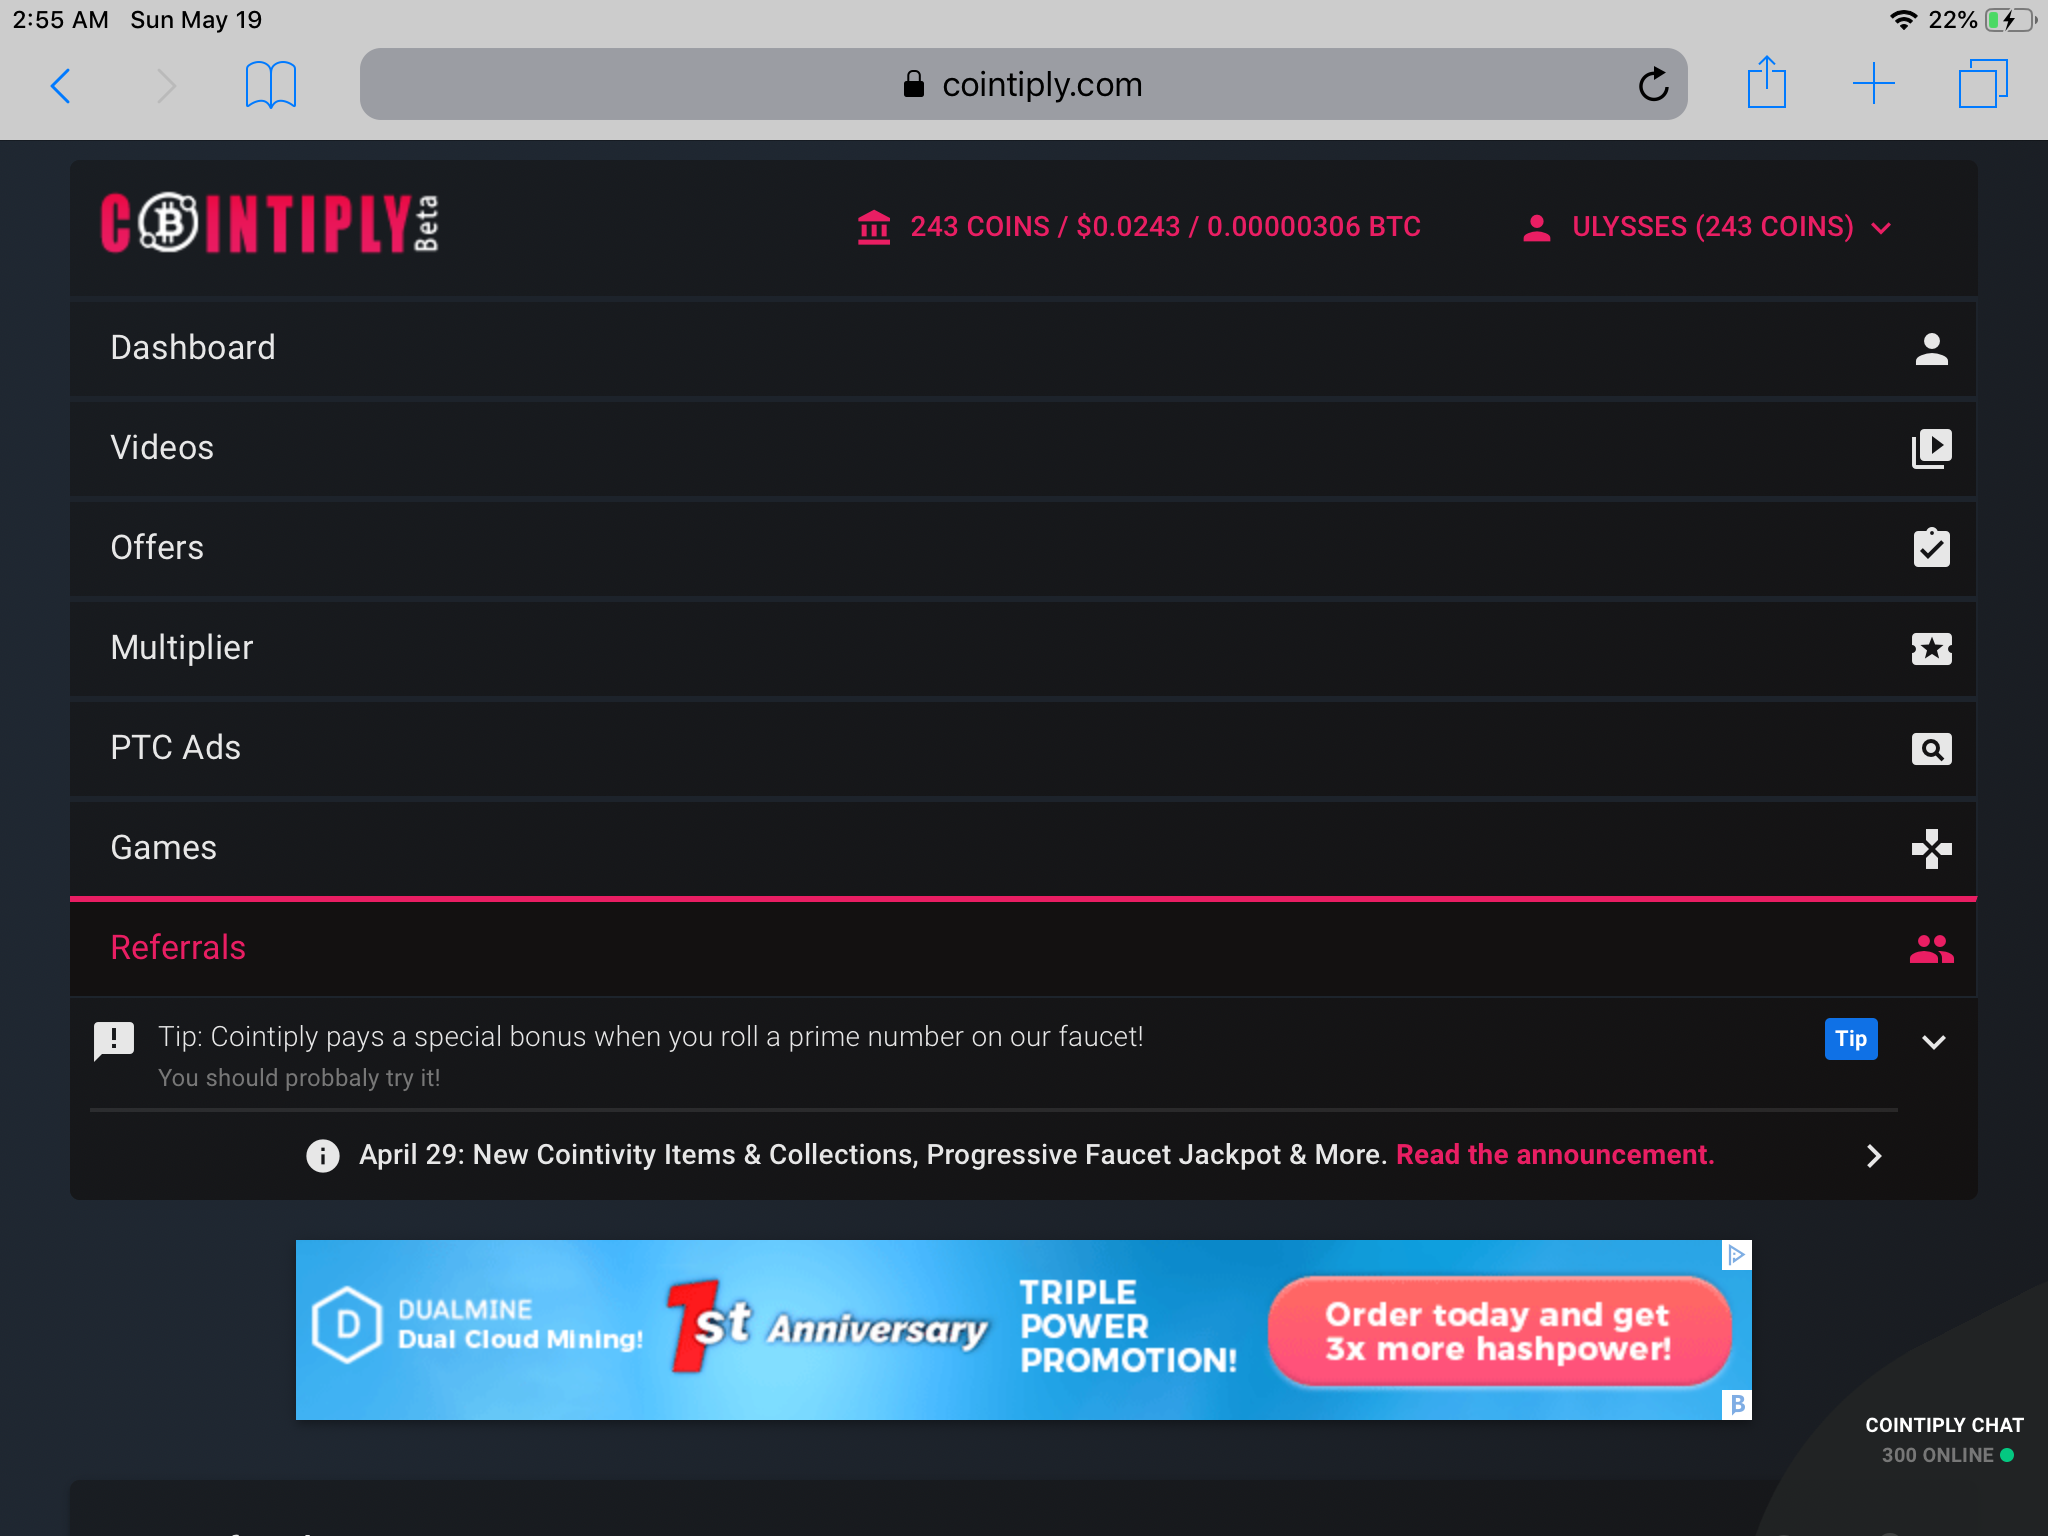Screen dimensions: 2048x1536
Task: Click the Wi-Fi icon in status bar
Action: [x=1904, y=20]
